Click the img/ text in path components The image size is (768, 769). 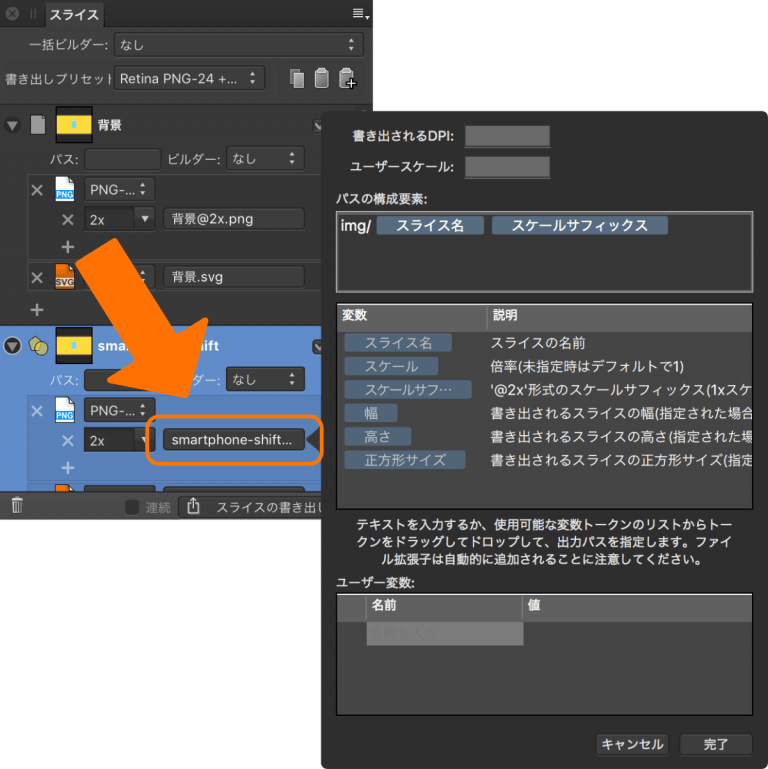[x=356, y=226]
